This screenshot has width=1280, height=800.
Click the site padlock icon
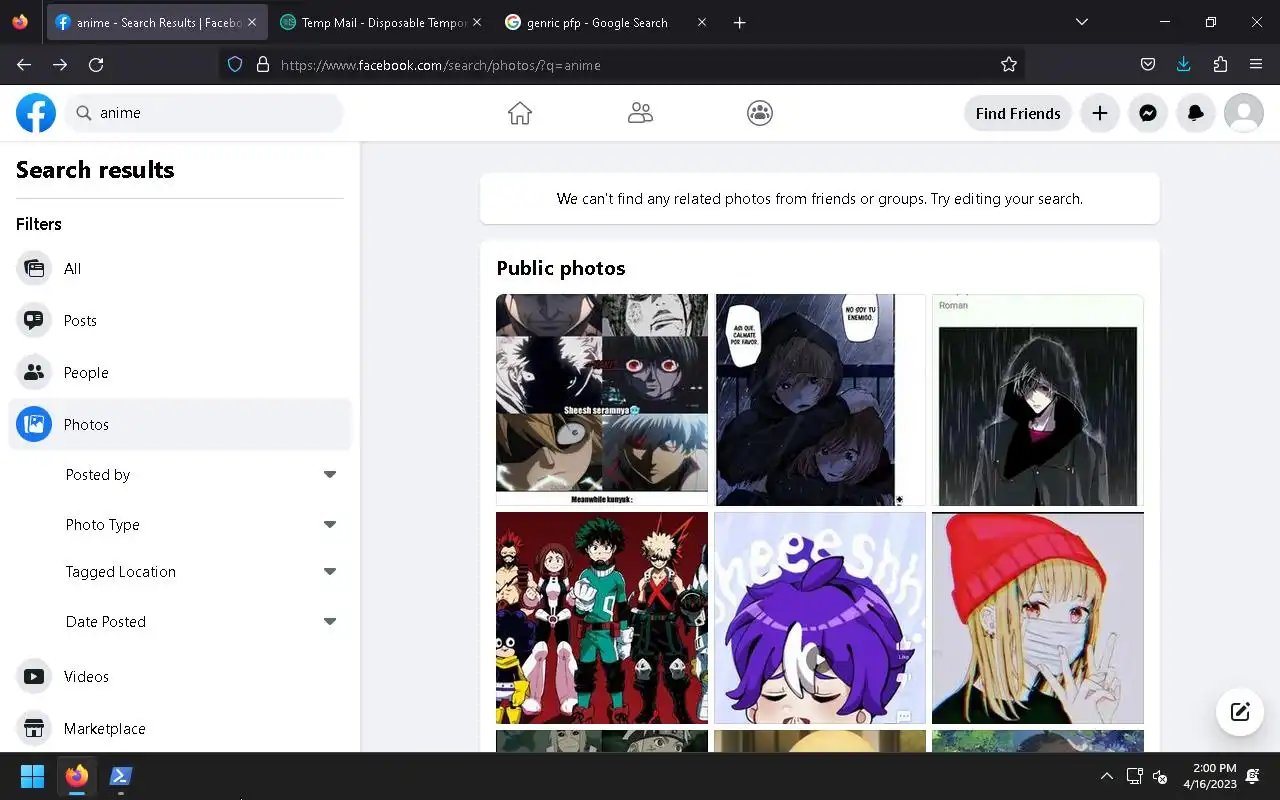pos(263,64)
